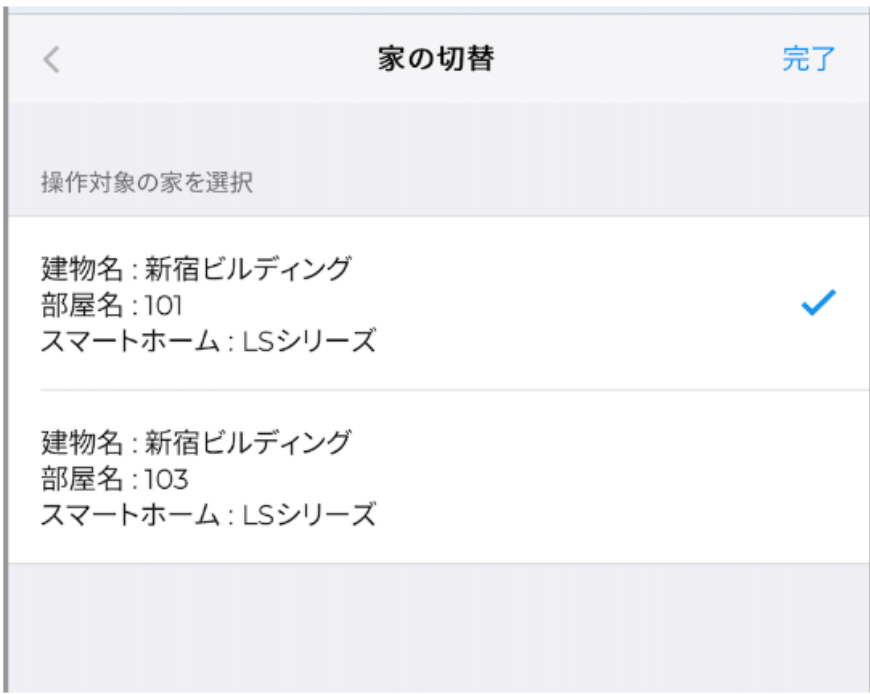Click the 部屋名 : 101 text line

click(114, 305)
